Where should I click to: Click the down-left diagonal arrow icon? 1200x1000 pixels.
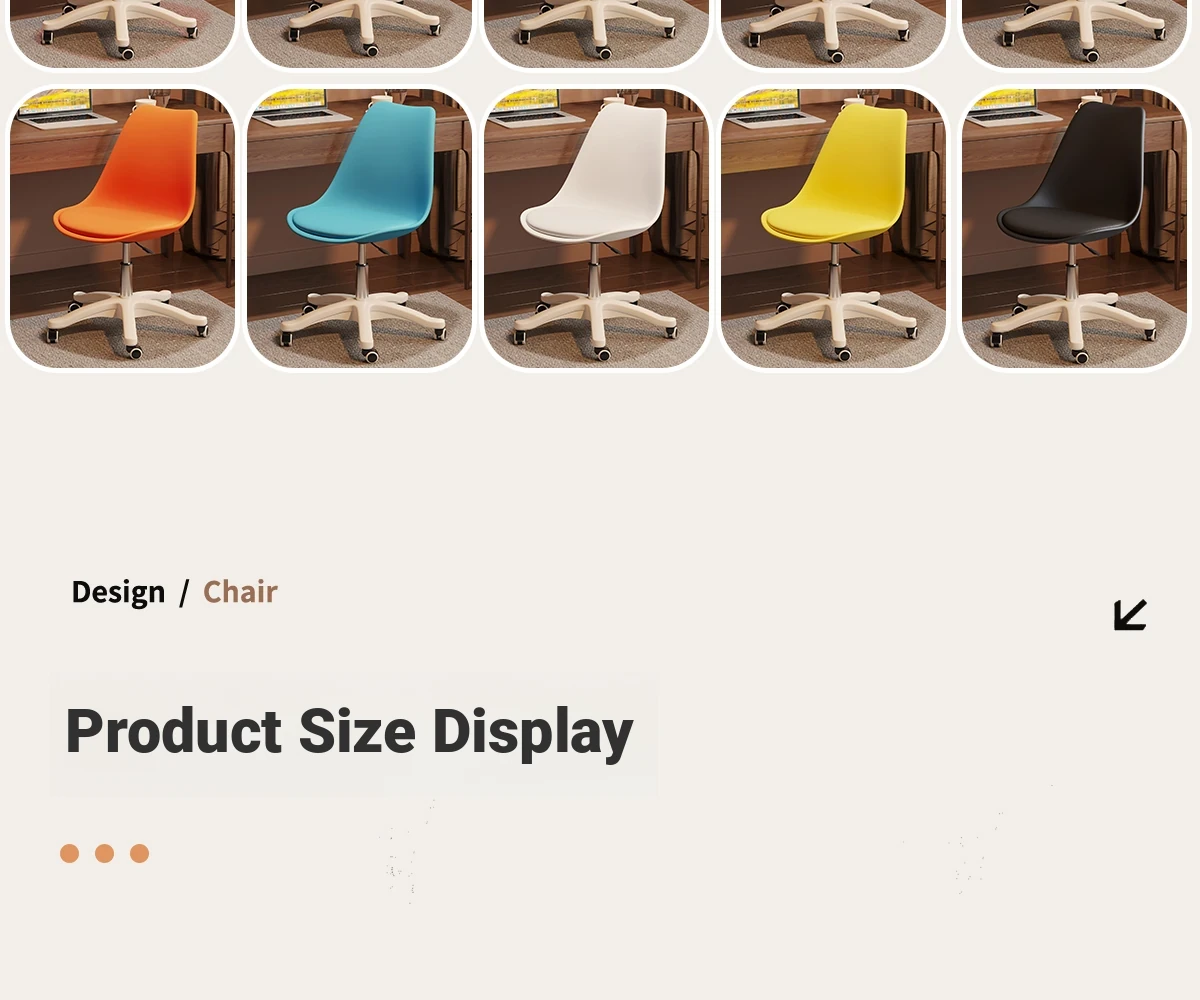(1130, 615)
